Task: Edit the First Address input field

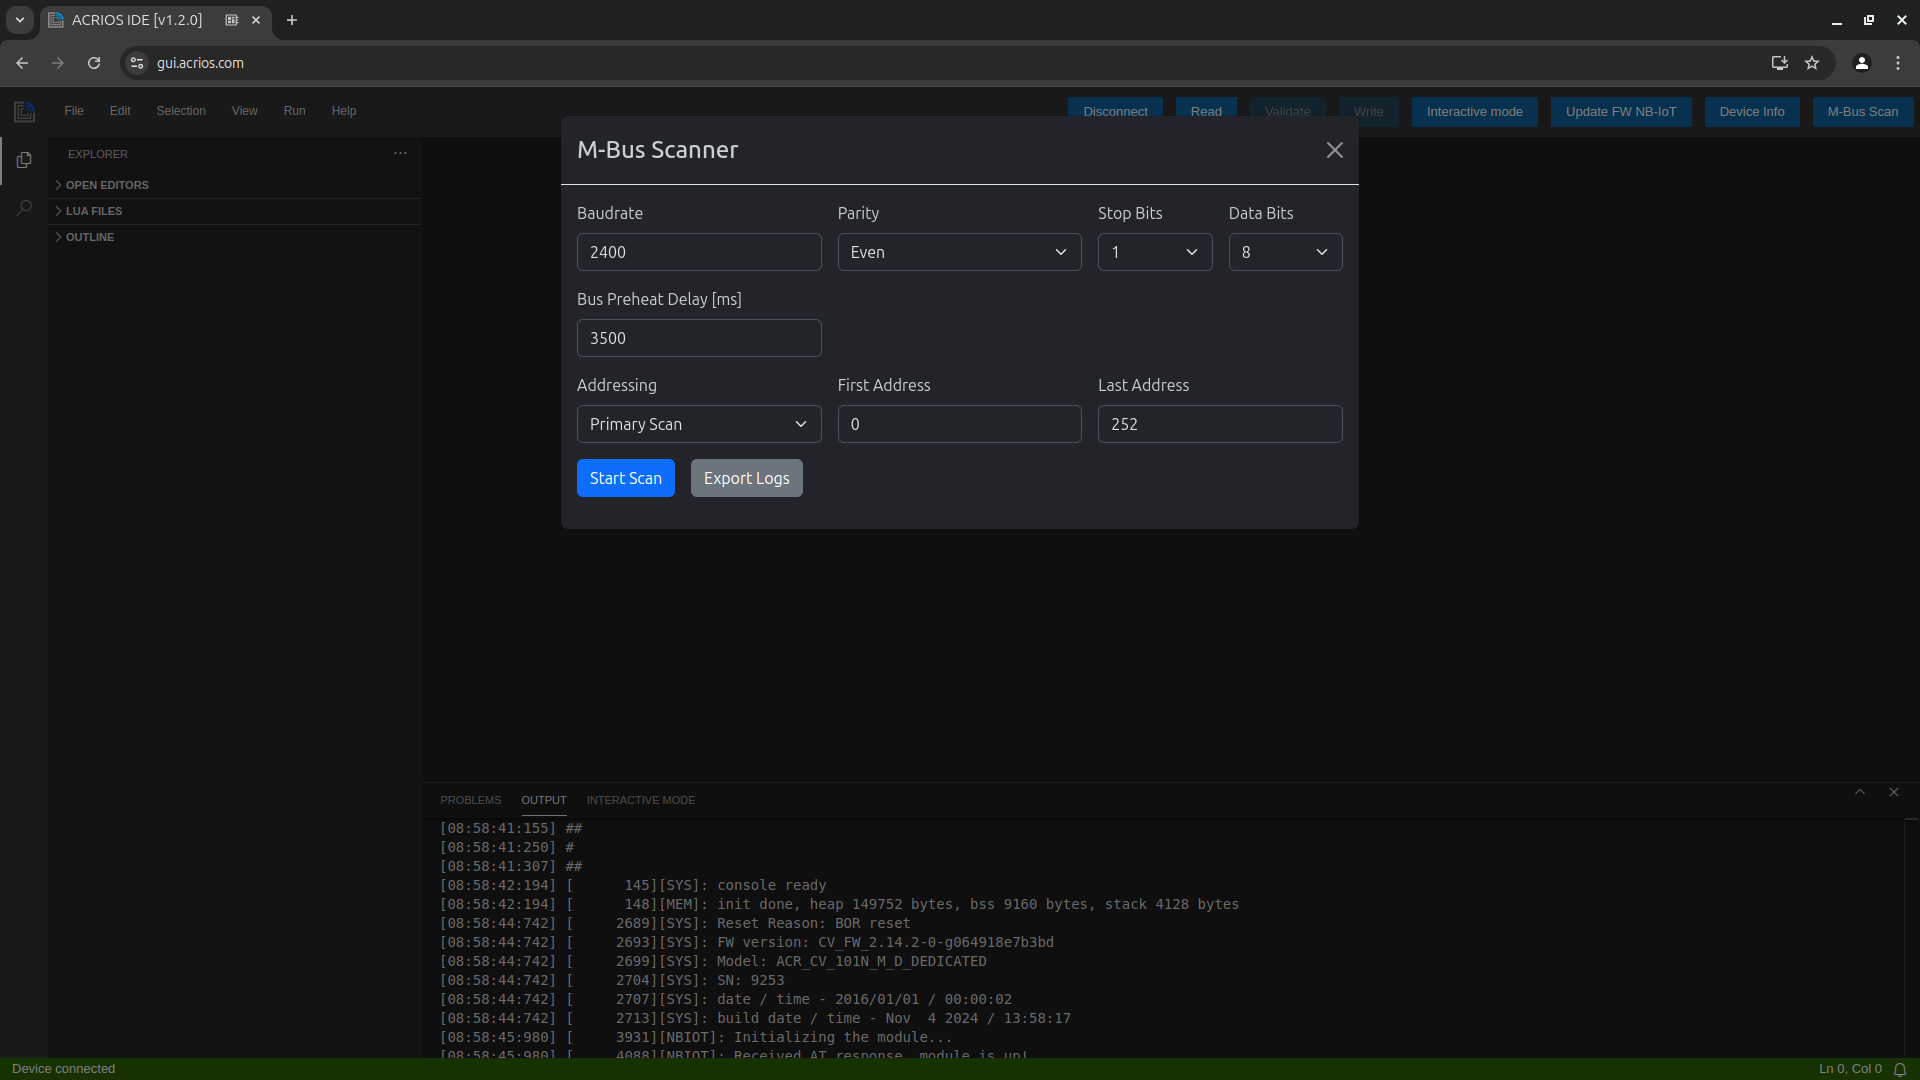Action: click(959, 424)
